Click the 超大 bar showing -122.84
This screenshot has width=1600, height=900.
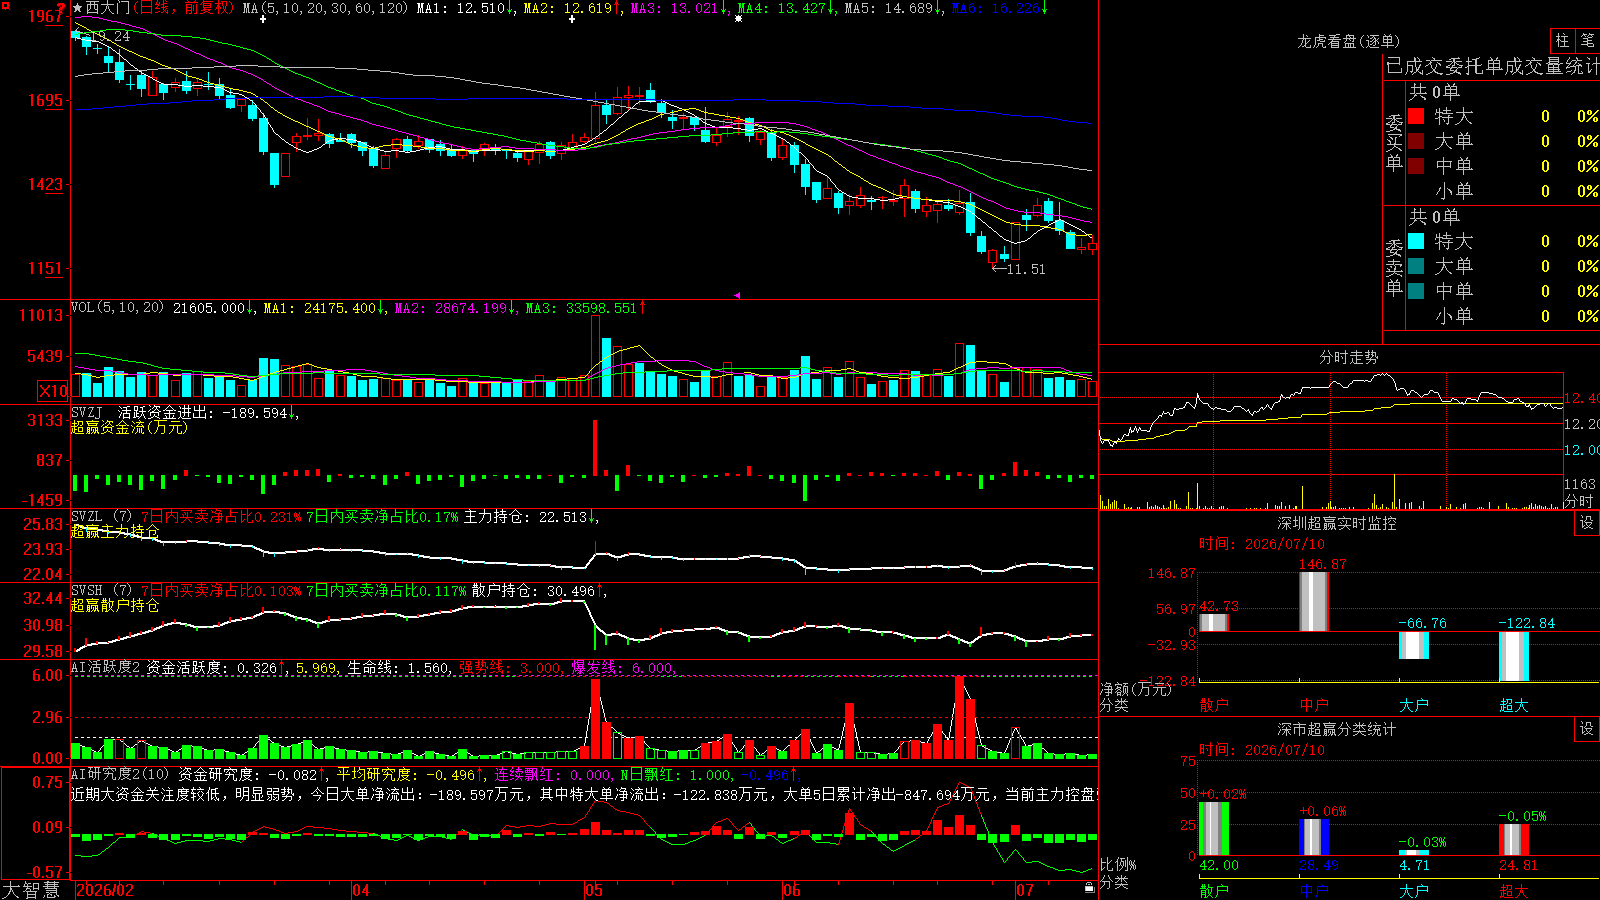(1514, 656)
